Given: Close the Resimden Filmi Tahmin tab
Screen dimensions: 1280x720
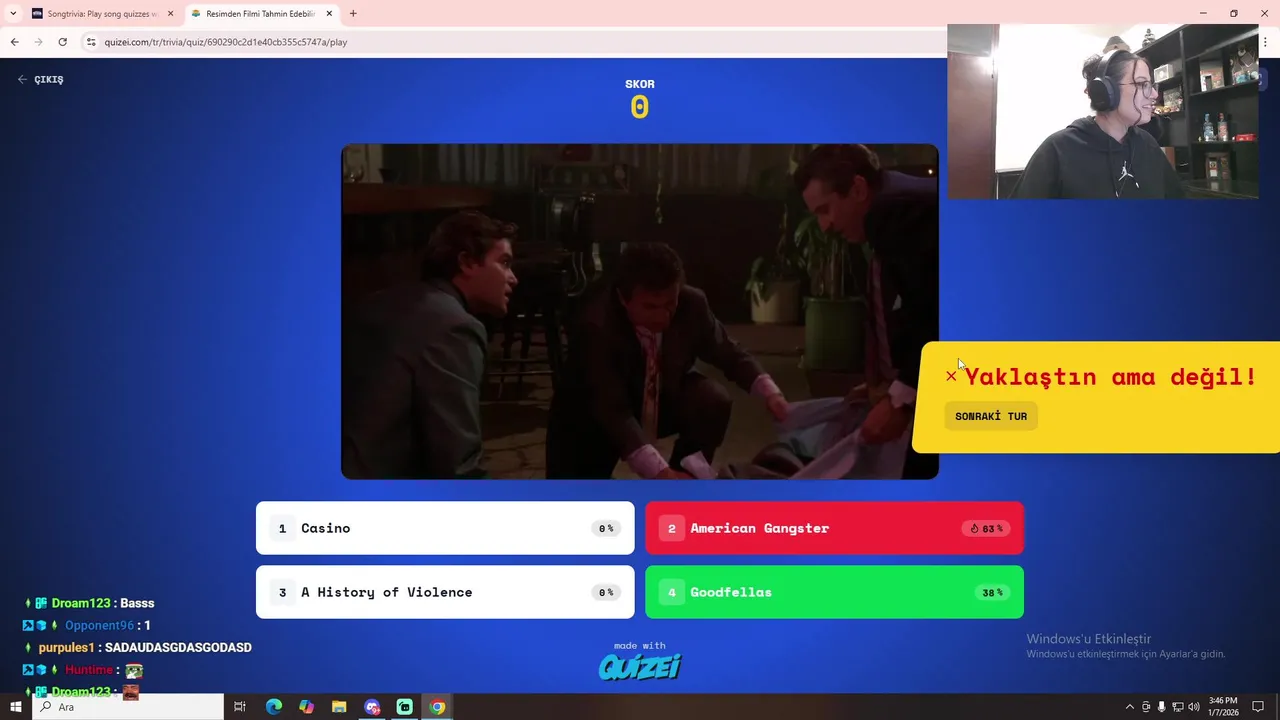Looking at the screenshot, I should point(329,14).
